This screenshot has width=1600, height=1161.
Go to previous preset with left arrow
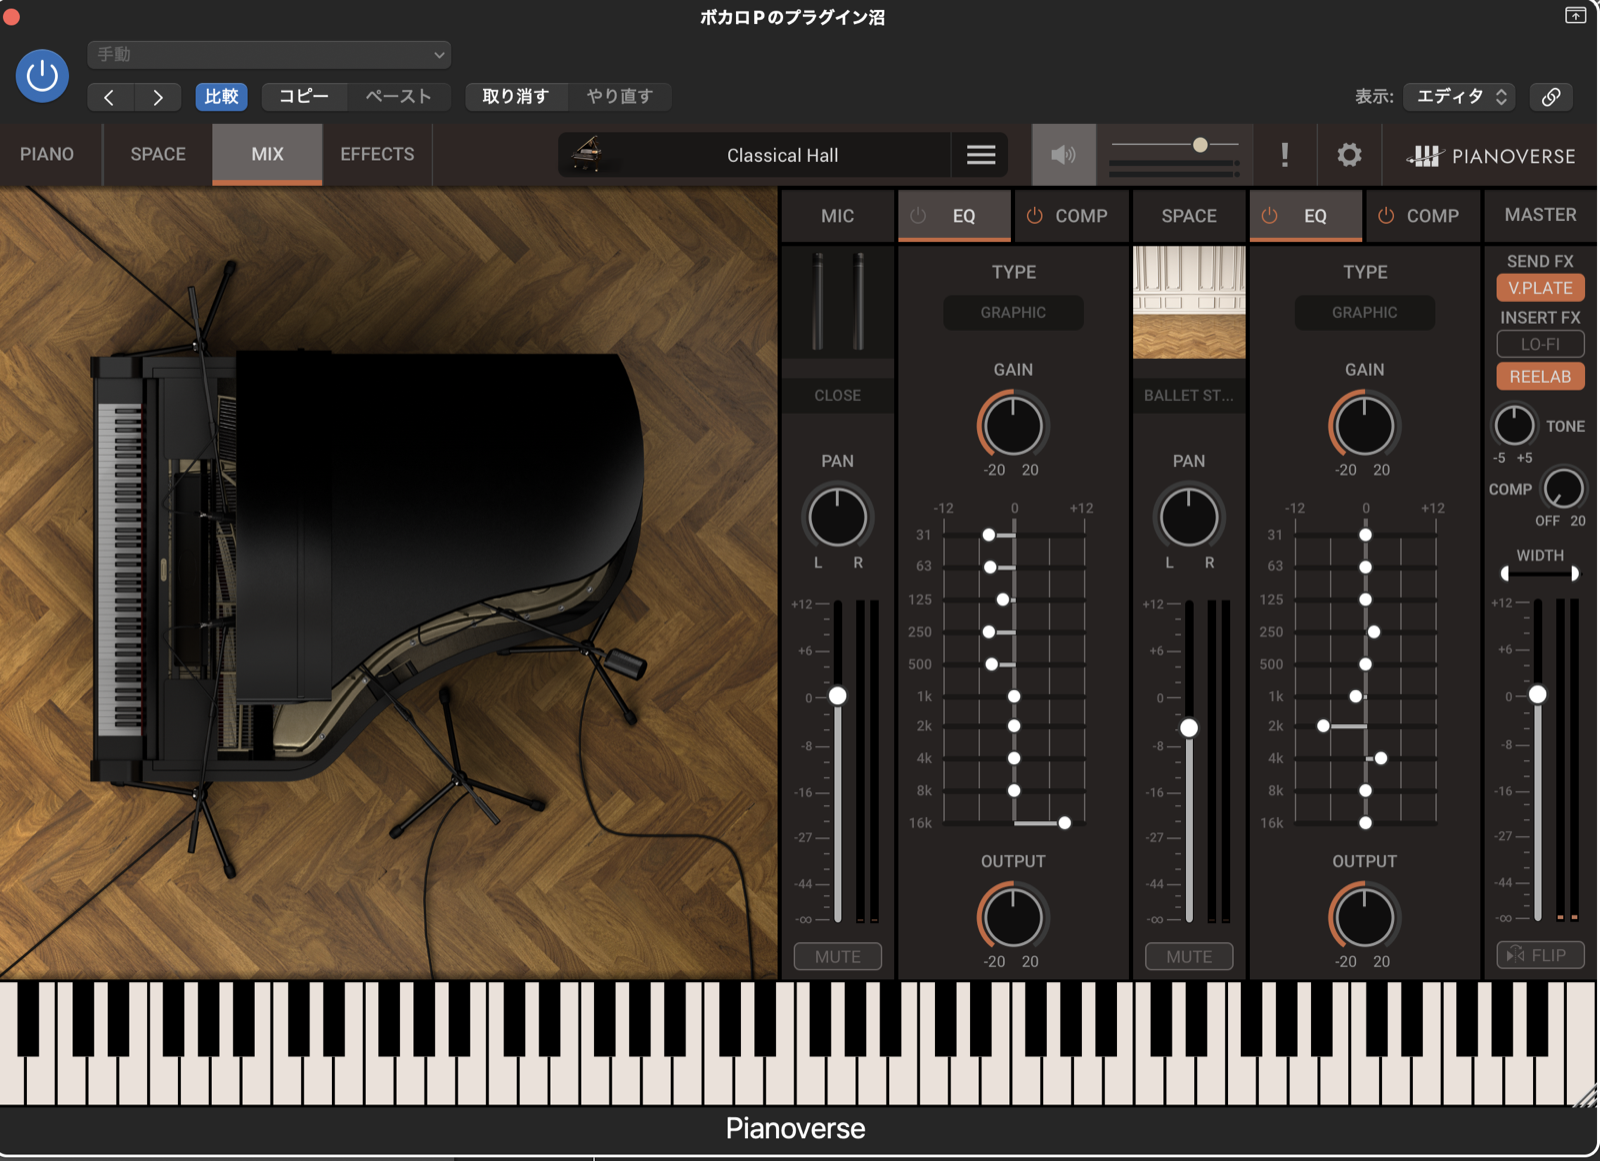click(109, 97)
